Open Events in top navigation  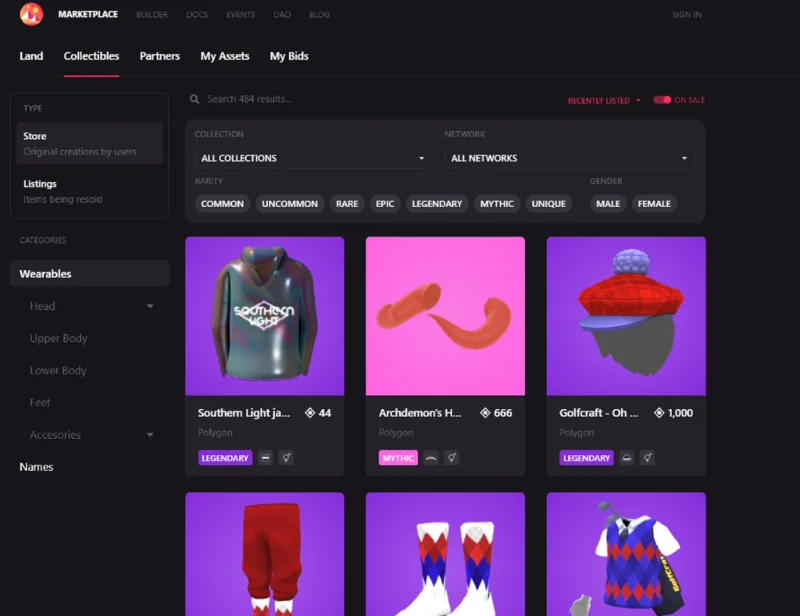[241, 15]
